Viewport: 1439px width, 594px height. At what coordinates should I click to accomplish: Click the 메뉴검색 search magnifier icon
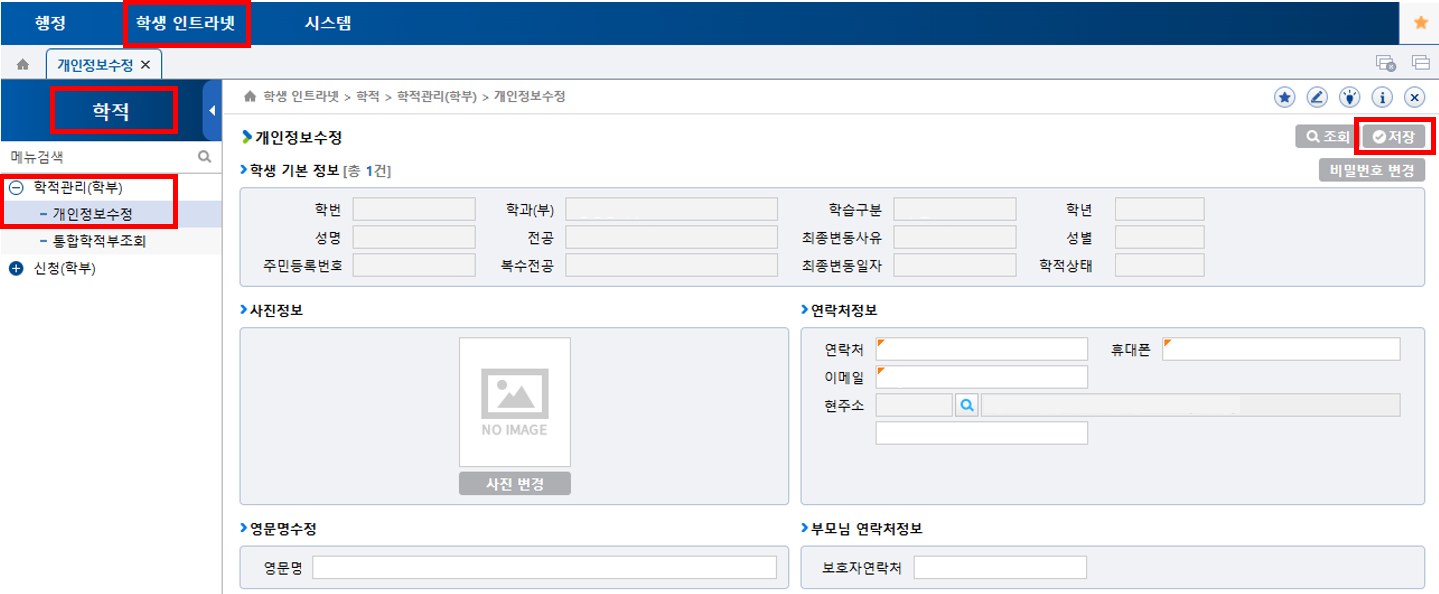204,157
